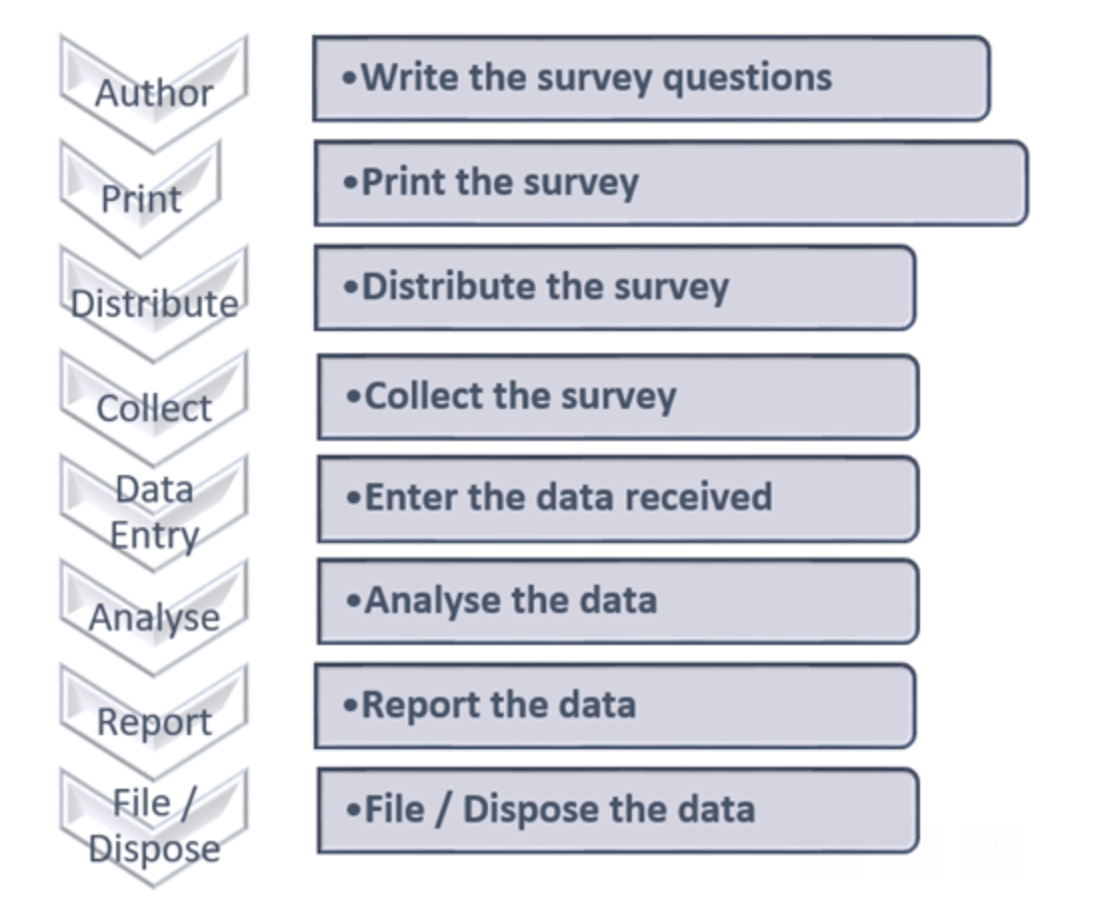Select the Collect chevron shape
The width and height of the screenshot is (1096, 908).
coord(154,408)
